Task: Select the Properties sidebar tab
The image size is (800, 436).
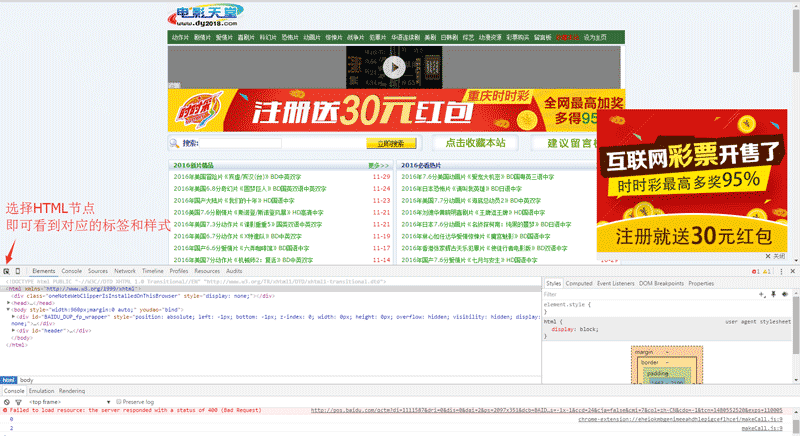Action: pos(701,284)
